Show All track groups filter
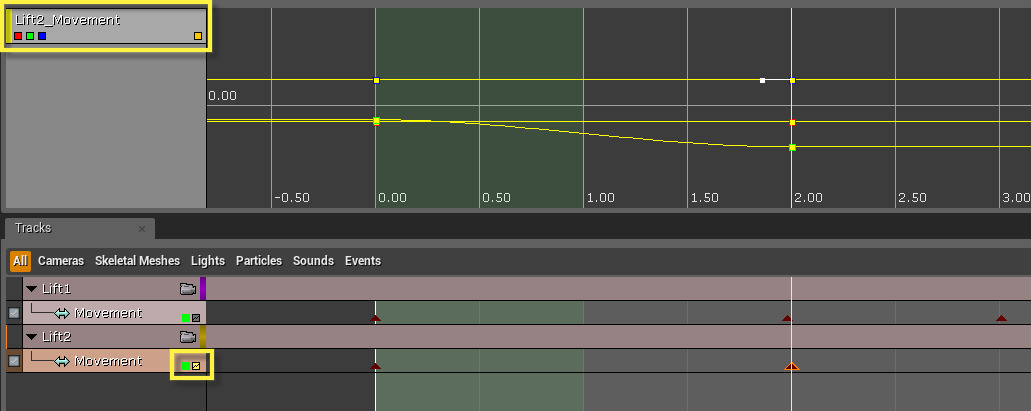Viewport: 1031px width, 411px height. (x=20, y=261)
